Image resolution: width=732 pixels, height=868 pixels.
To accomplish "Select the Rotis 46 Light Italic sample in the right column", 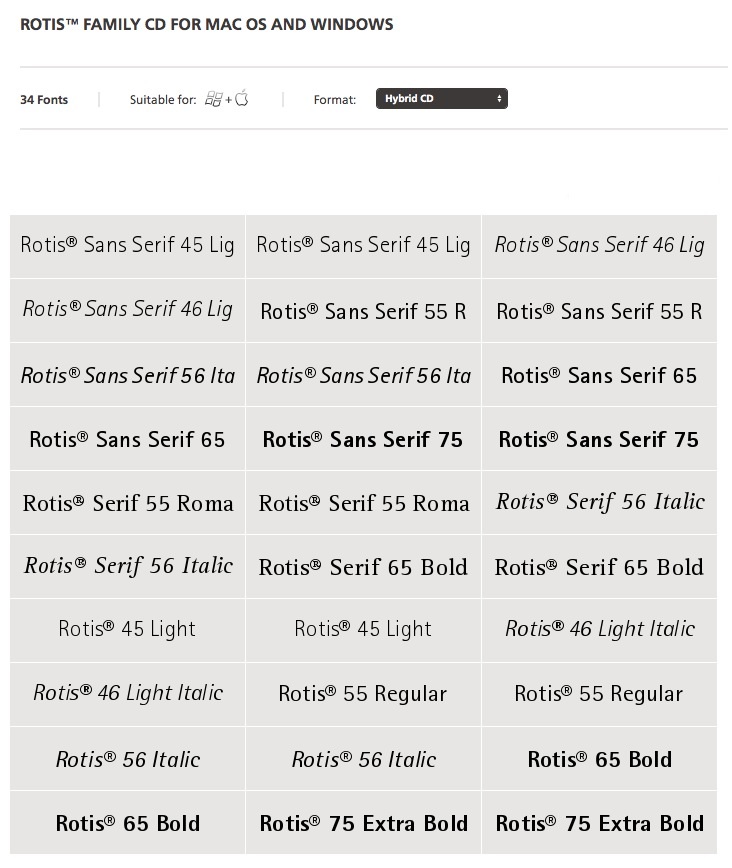I will point(599,631).
